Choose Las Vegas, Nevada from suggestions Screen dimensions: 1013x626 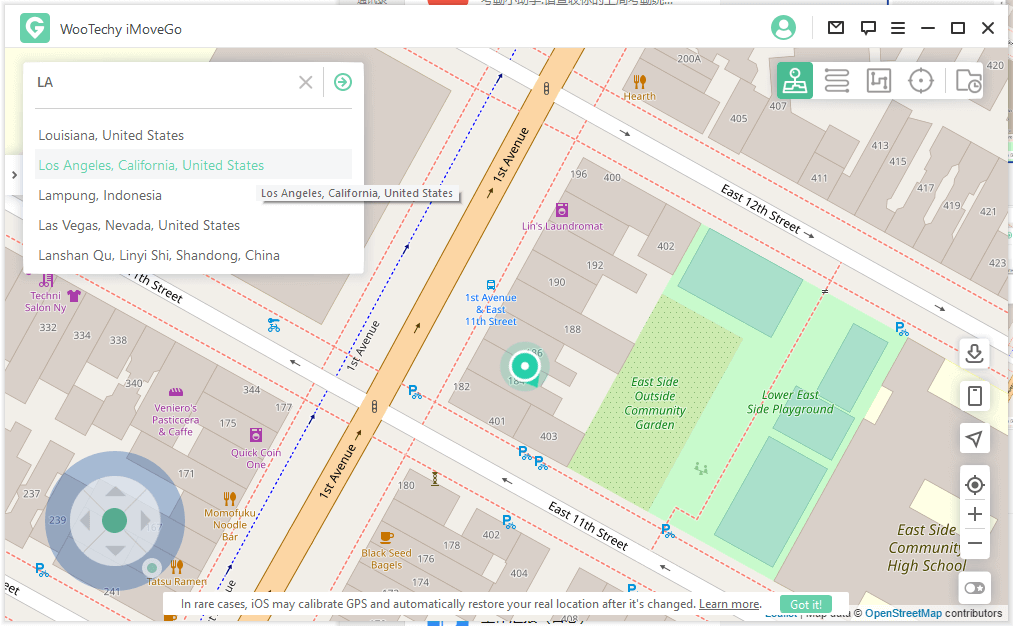[x=139, y=225]
